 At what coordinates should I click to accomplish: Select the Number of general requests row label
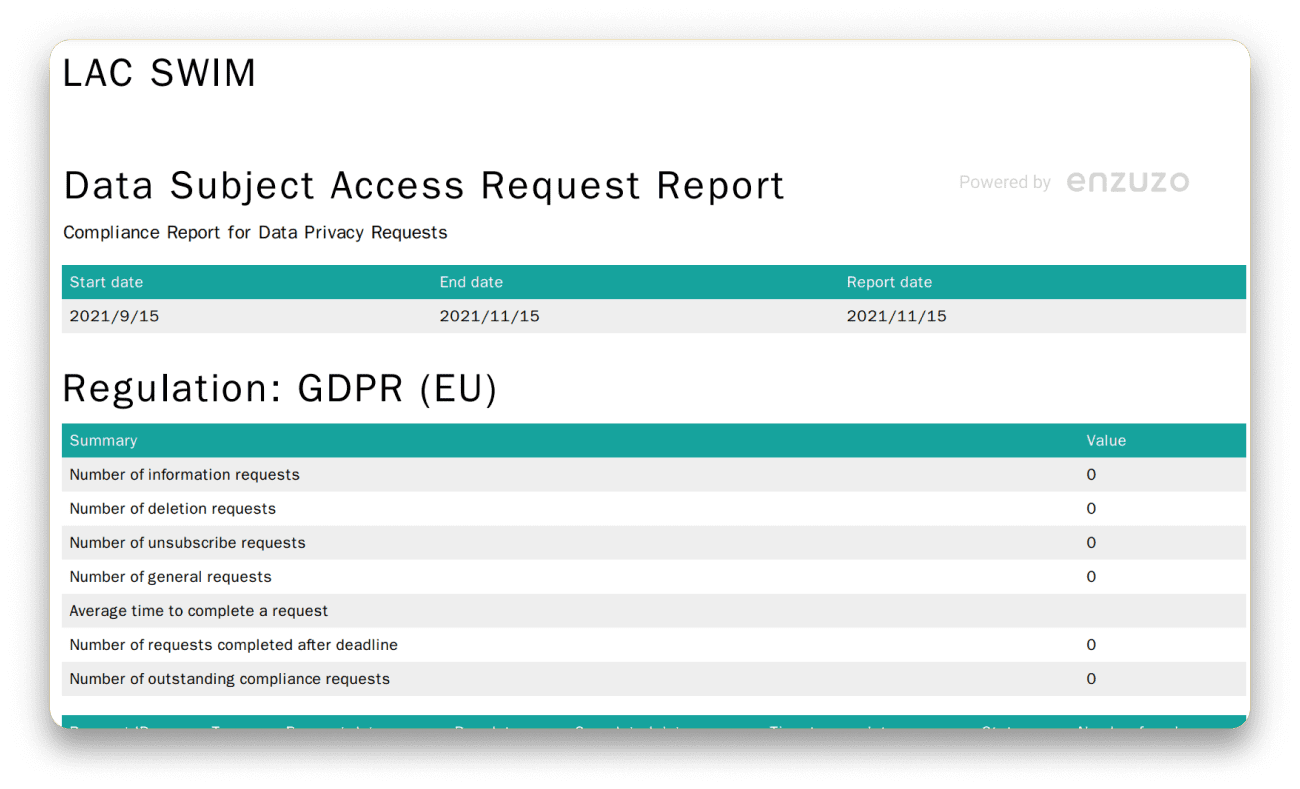point(170,577)
